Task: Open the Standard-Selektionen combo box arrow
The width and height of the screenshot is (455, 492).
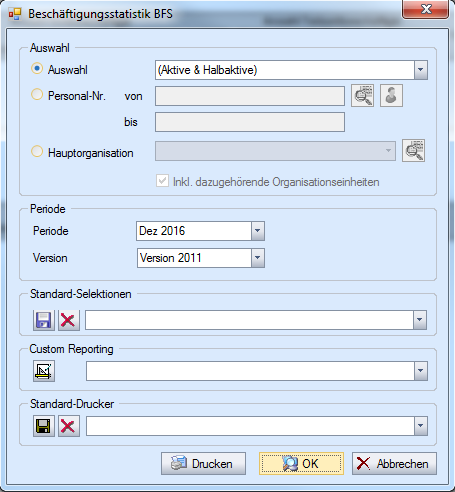Action: (x=420, y=320)
